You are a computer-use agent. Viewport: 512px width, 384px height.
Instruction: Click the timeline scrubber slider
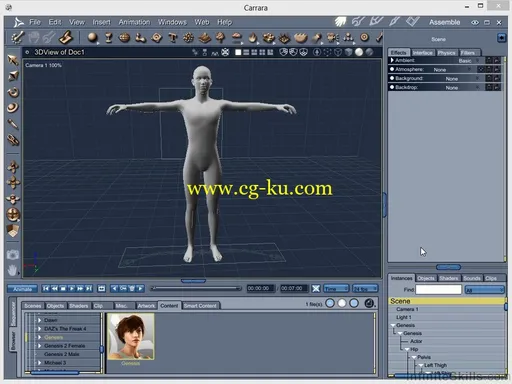click(x=196, y=288)
